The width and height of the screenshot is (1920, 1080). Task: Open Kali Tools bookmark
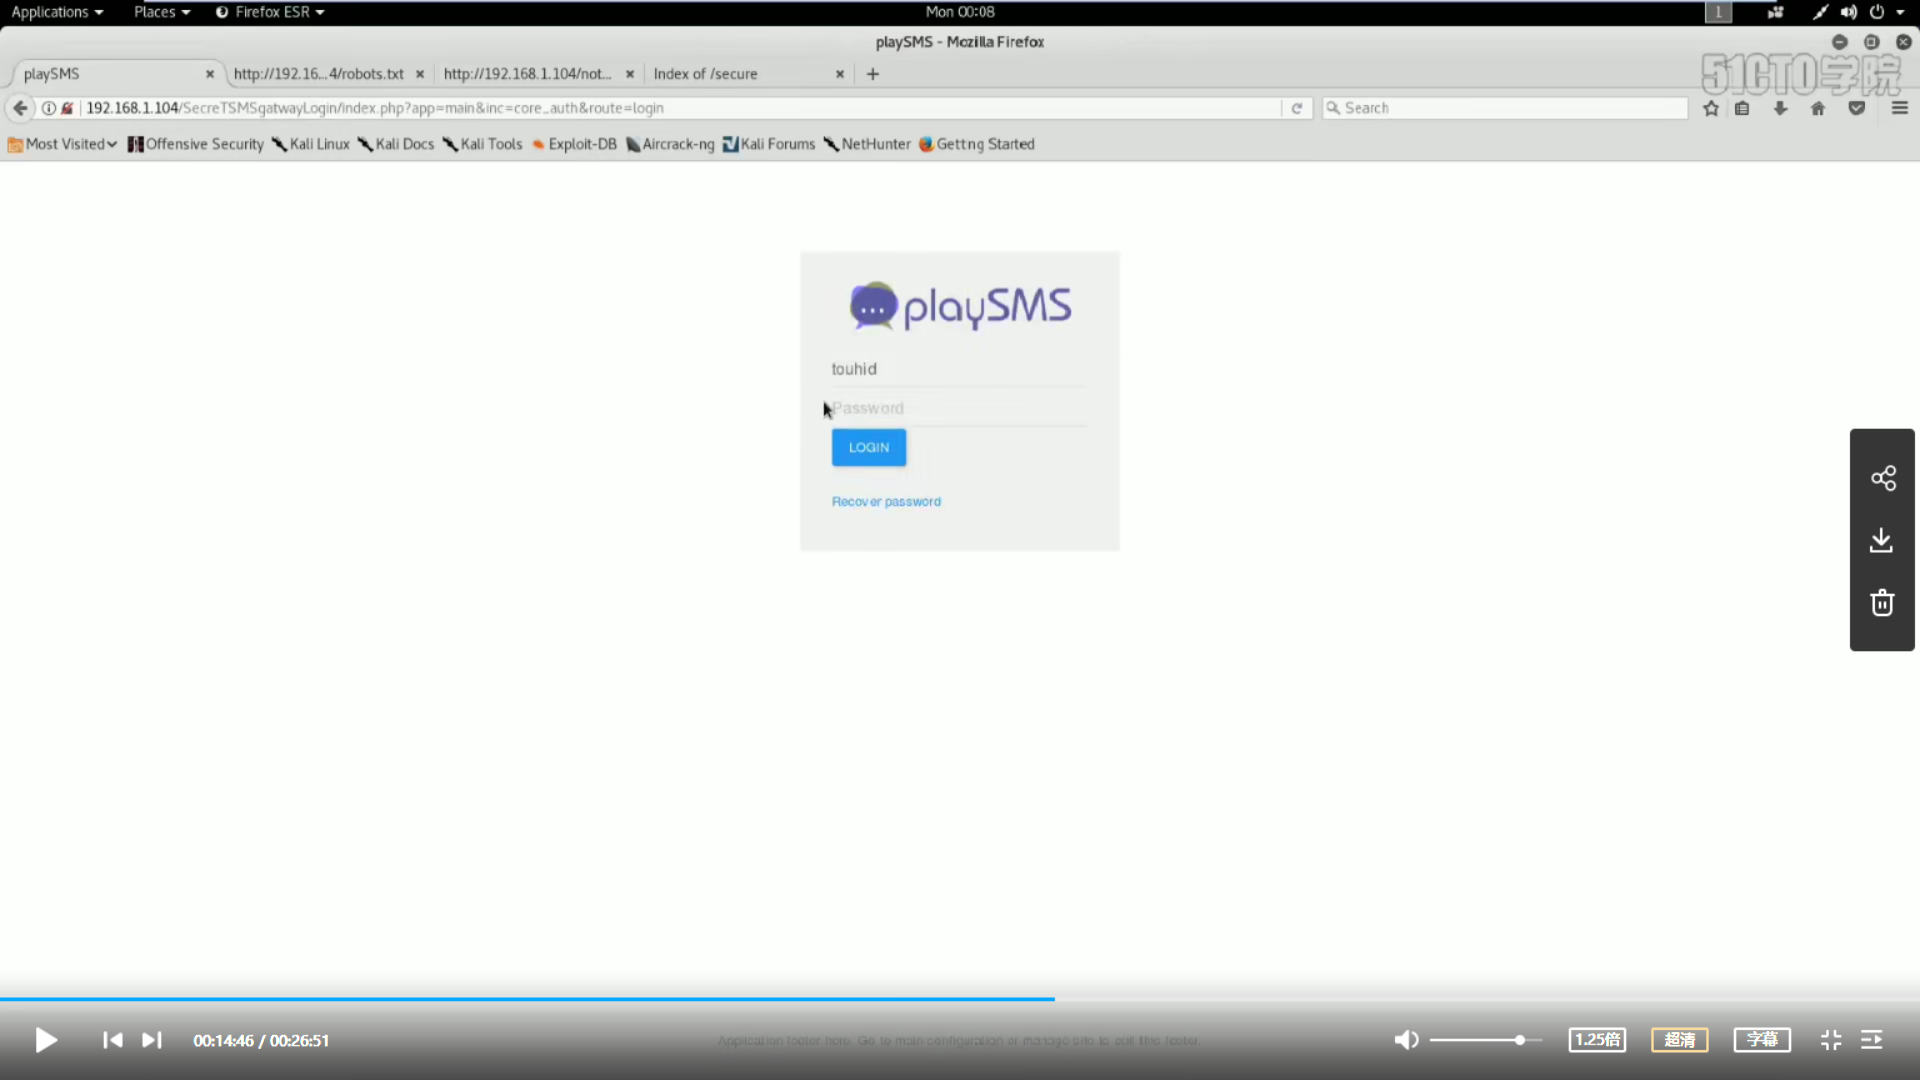point(483,144)
